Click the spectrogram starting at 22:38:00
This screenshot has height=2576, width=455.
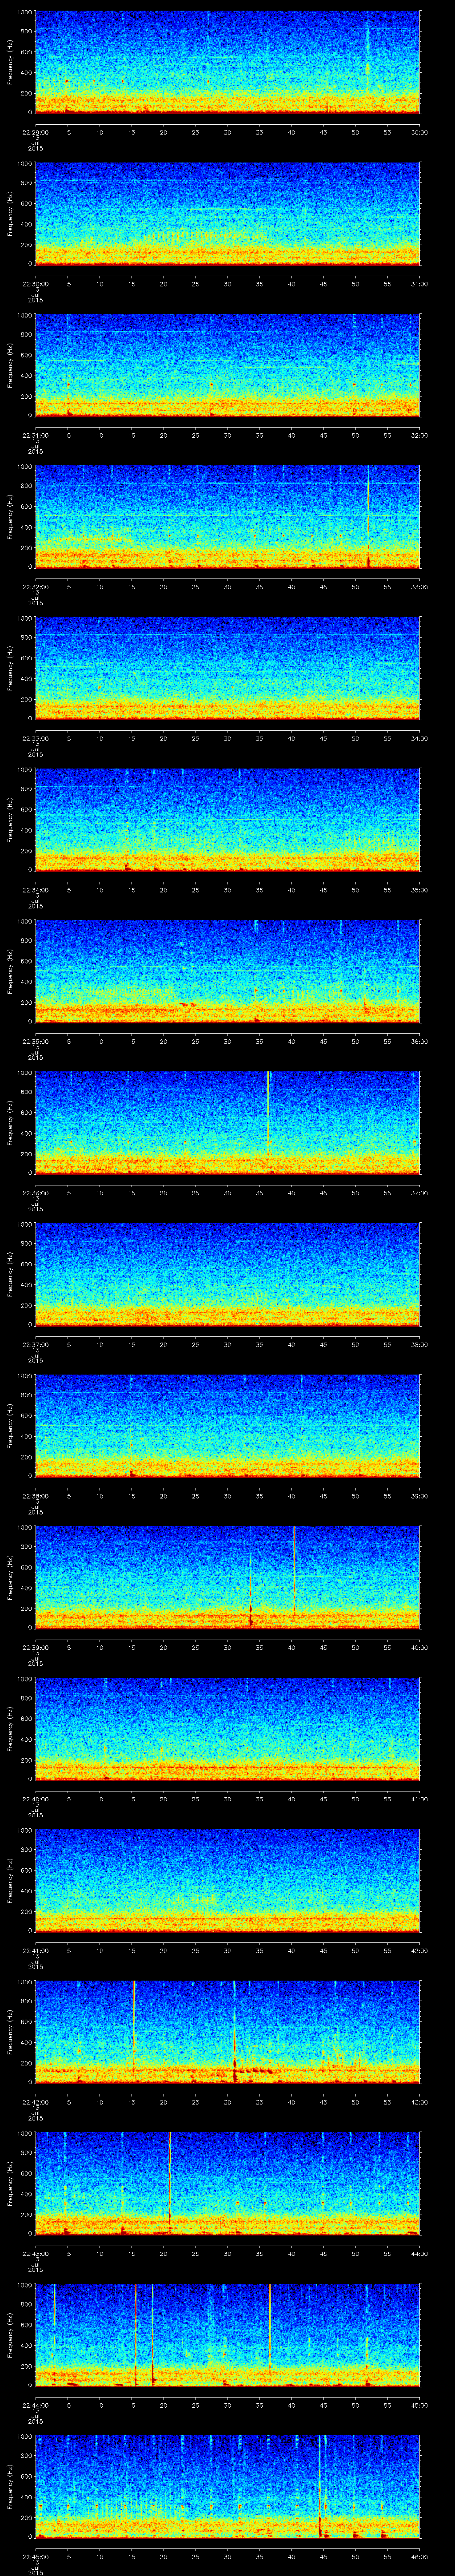point(228,1426)
